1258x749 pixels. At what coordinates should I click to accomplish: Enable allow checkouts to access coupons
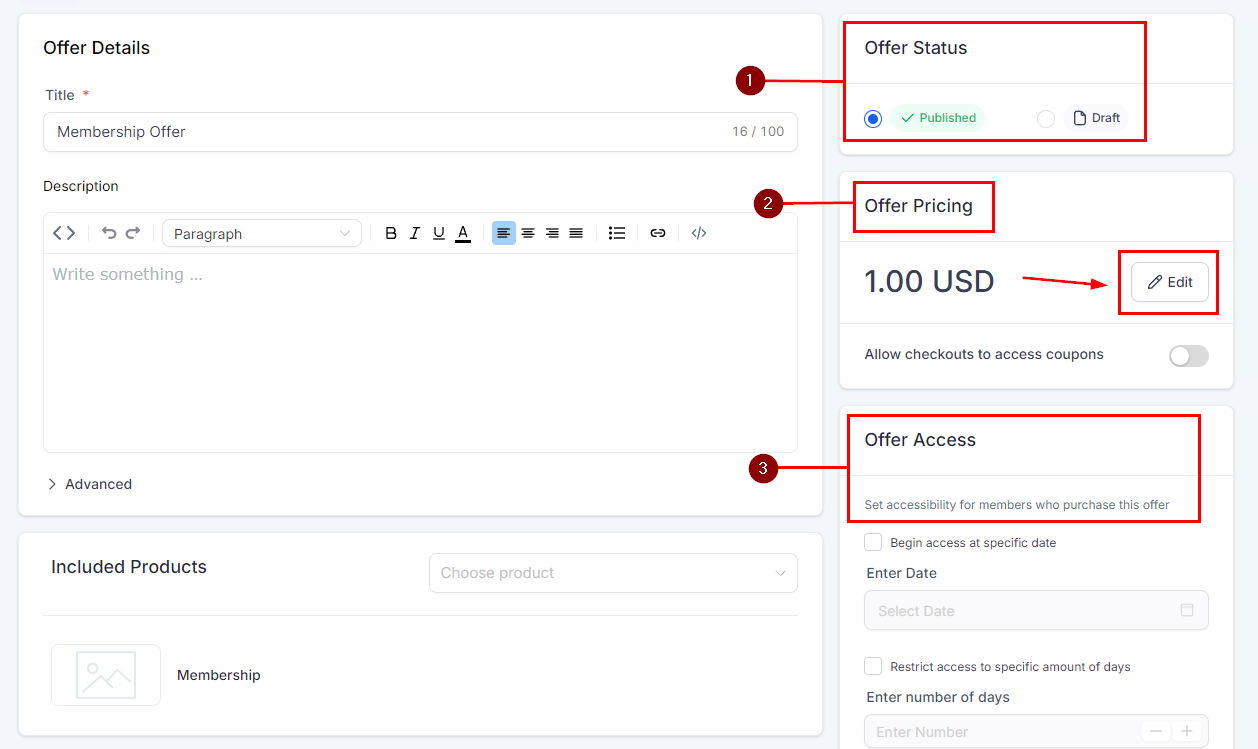1188,356
